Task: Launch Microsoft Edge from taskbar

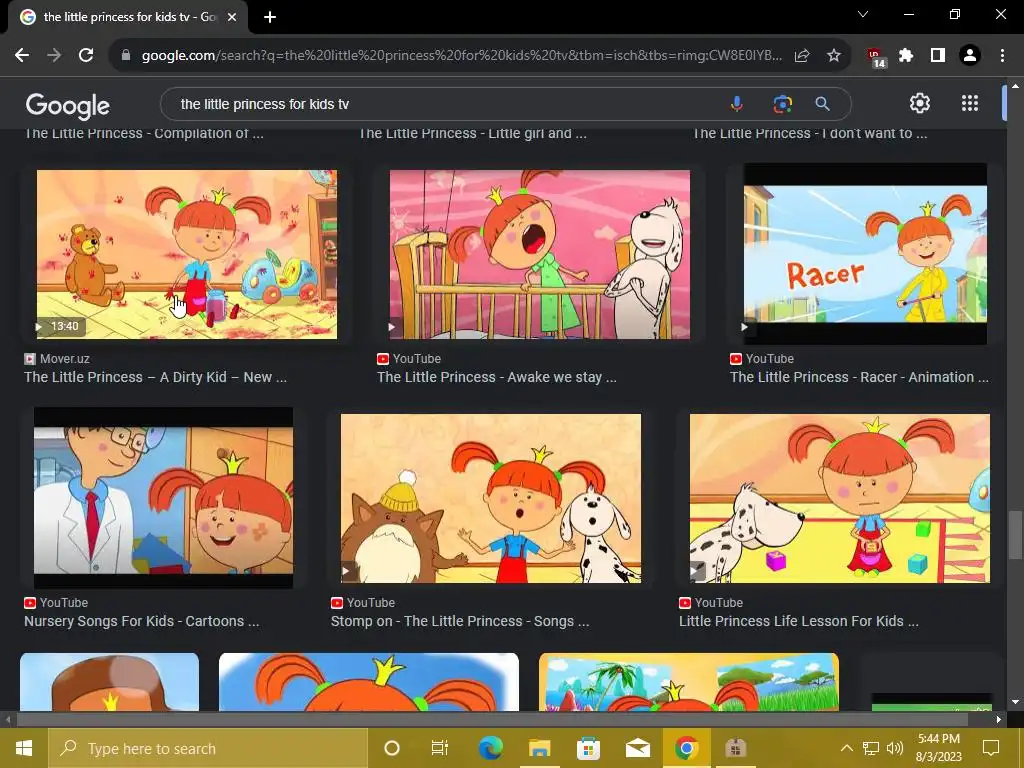Action: [x=490, y=748]
